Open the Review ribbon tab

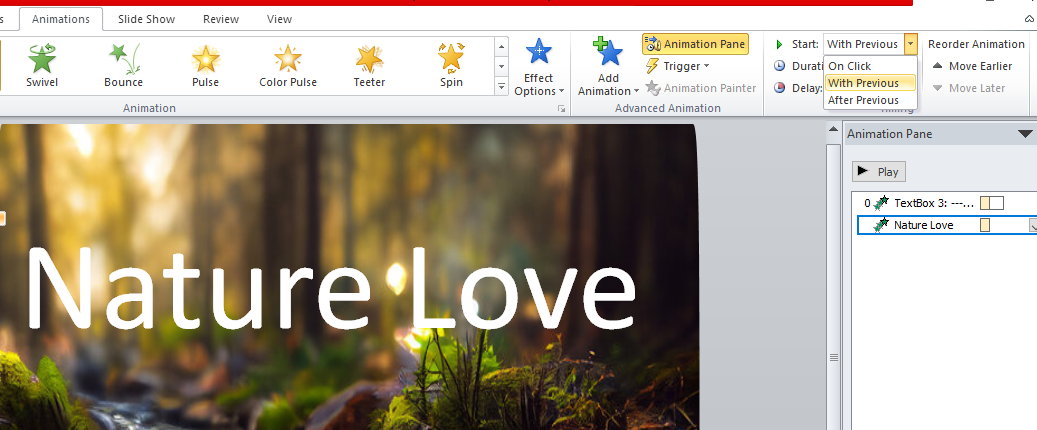(x=220, y=19)
